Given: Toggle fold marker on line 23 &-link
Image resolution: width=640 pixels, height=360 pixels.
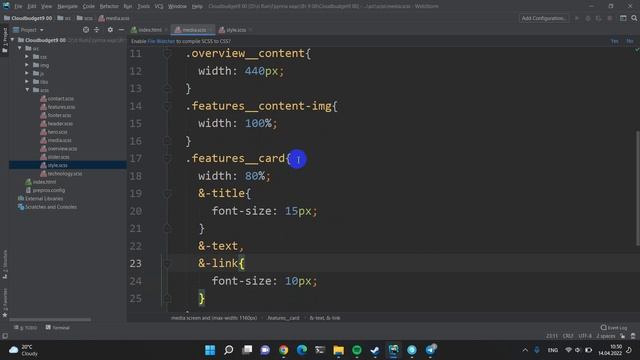Looking at the screenshot, I should tap(167, 264).
